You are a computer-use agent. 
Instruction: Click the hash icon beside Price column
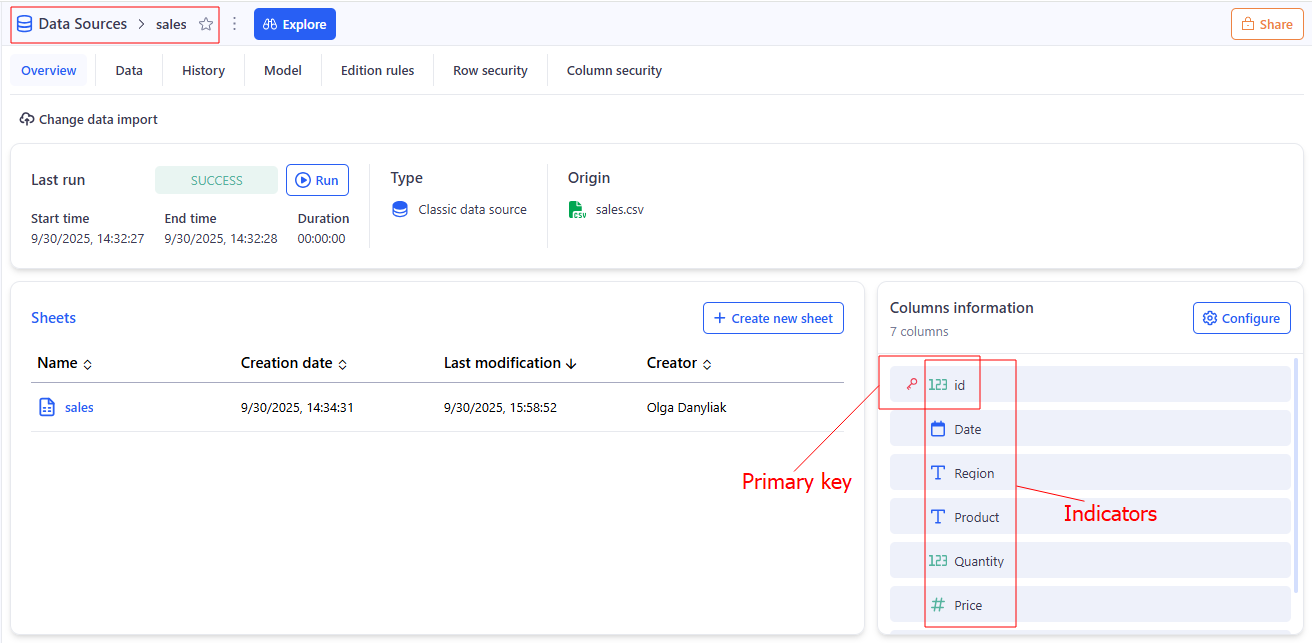click(938, 605)
